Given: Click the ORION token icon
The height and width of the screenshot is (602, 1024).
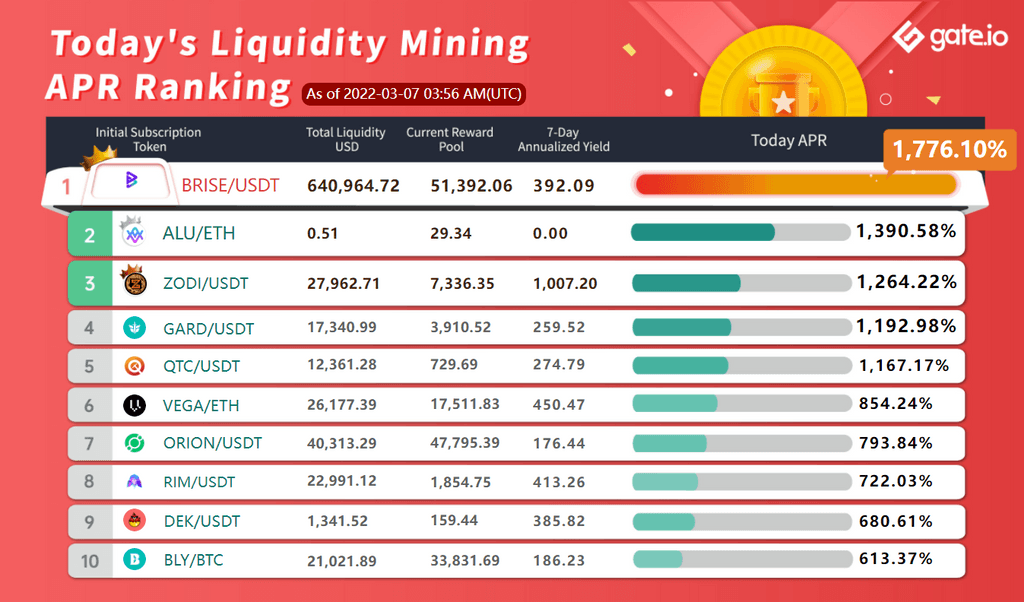Looking at the screenshot, I should click(x=133, y=443).
